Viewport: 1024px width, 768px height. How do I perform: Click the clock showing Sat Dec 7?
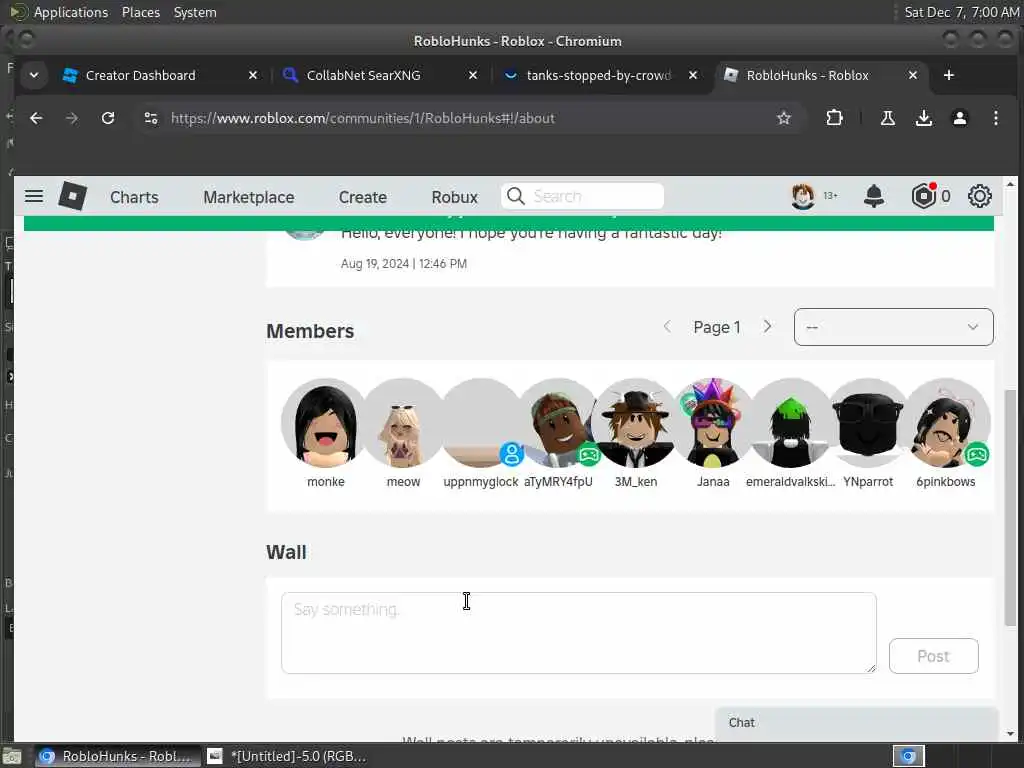coord(961,12)
